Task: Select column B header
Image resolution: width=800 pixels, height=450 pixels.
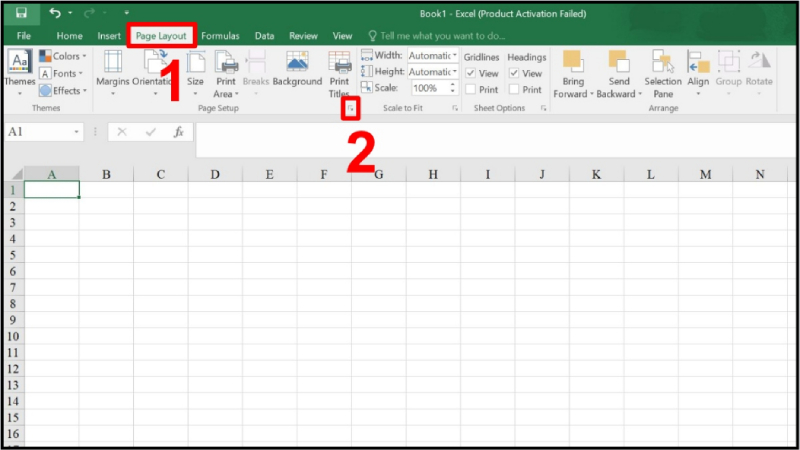Action: click(106, 174)
